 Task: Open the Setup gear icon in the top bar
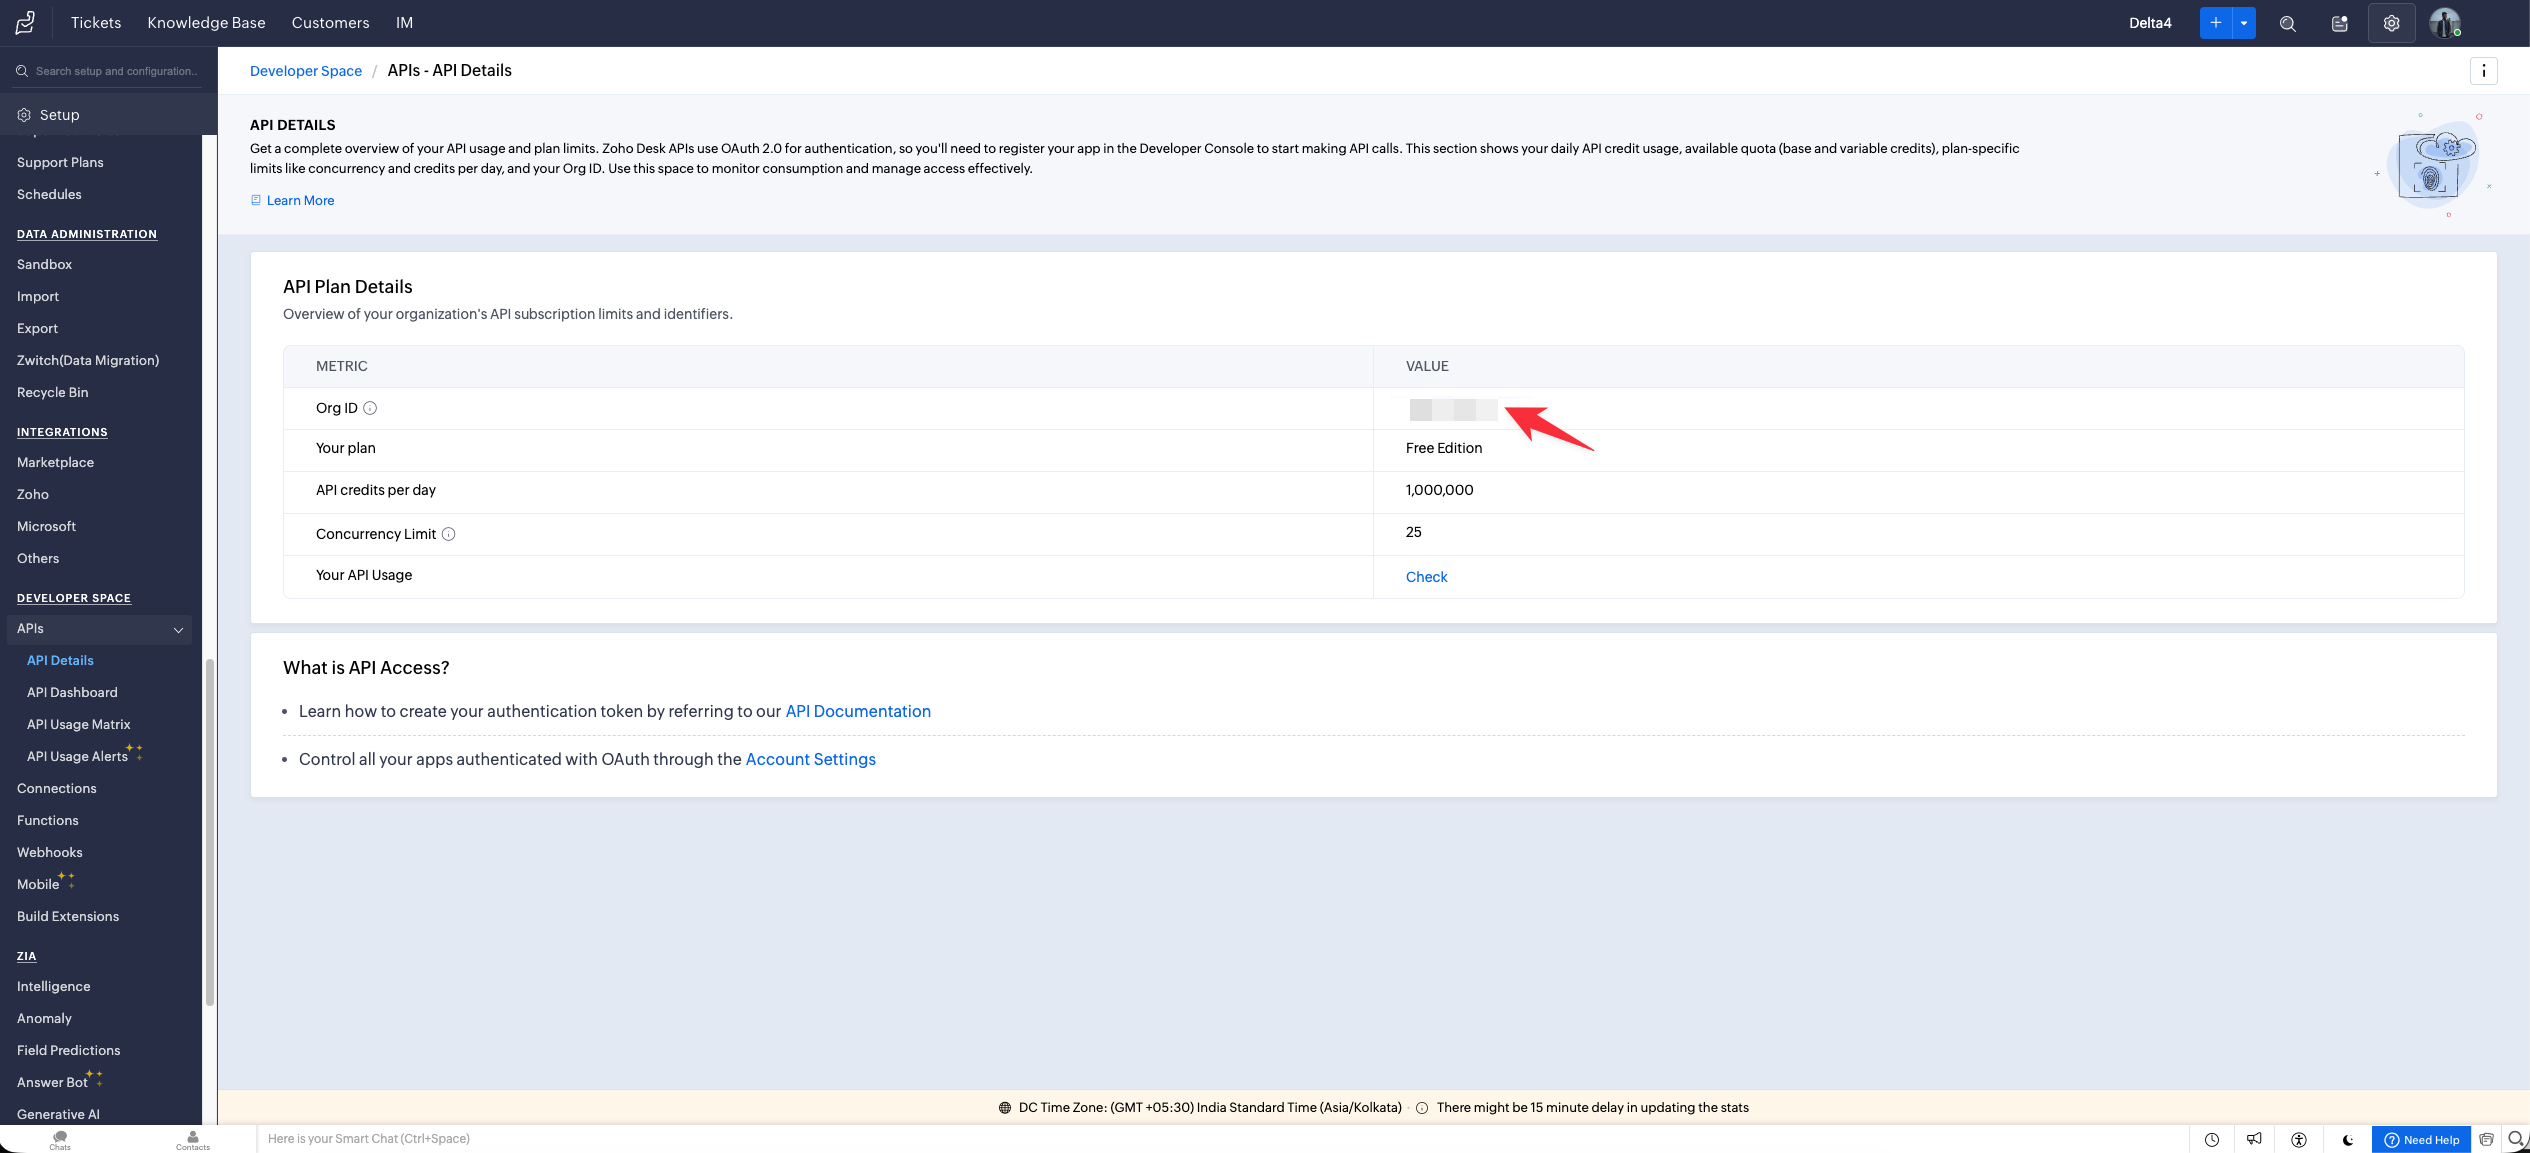[x=2391, y=23]
